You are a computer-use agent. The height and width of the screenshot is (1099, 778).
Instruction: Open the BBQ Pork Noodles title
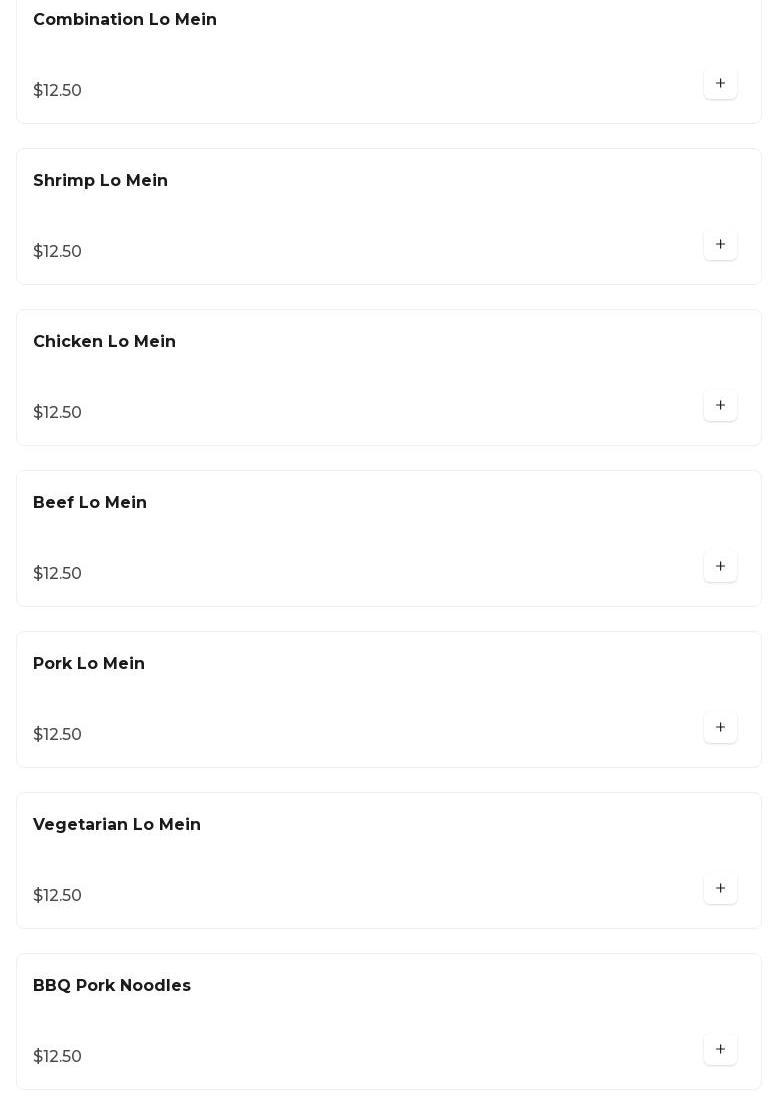[112, 986]
